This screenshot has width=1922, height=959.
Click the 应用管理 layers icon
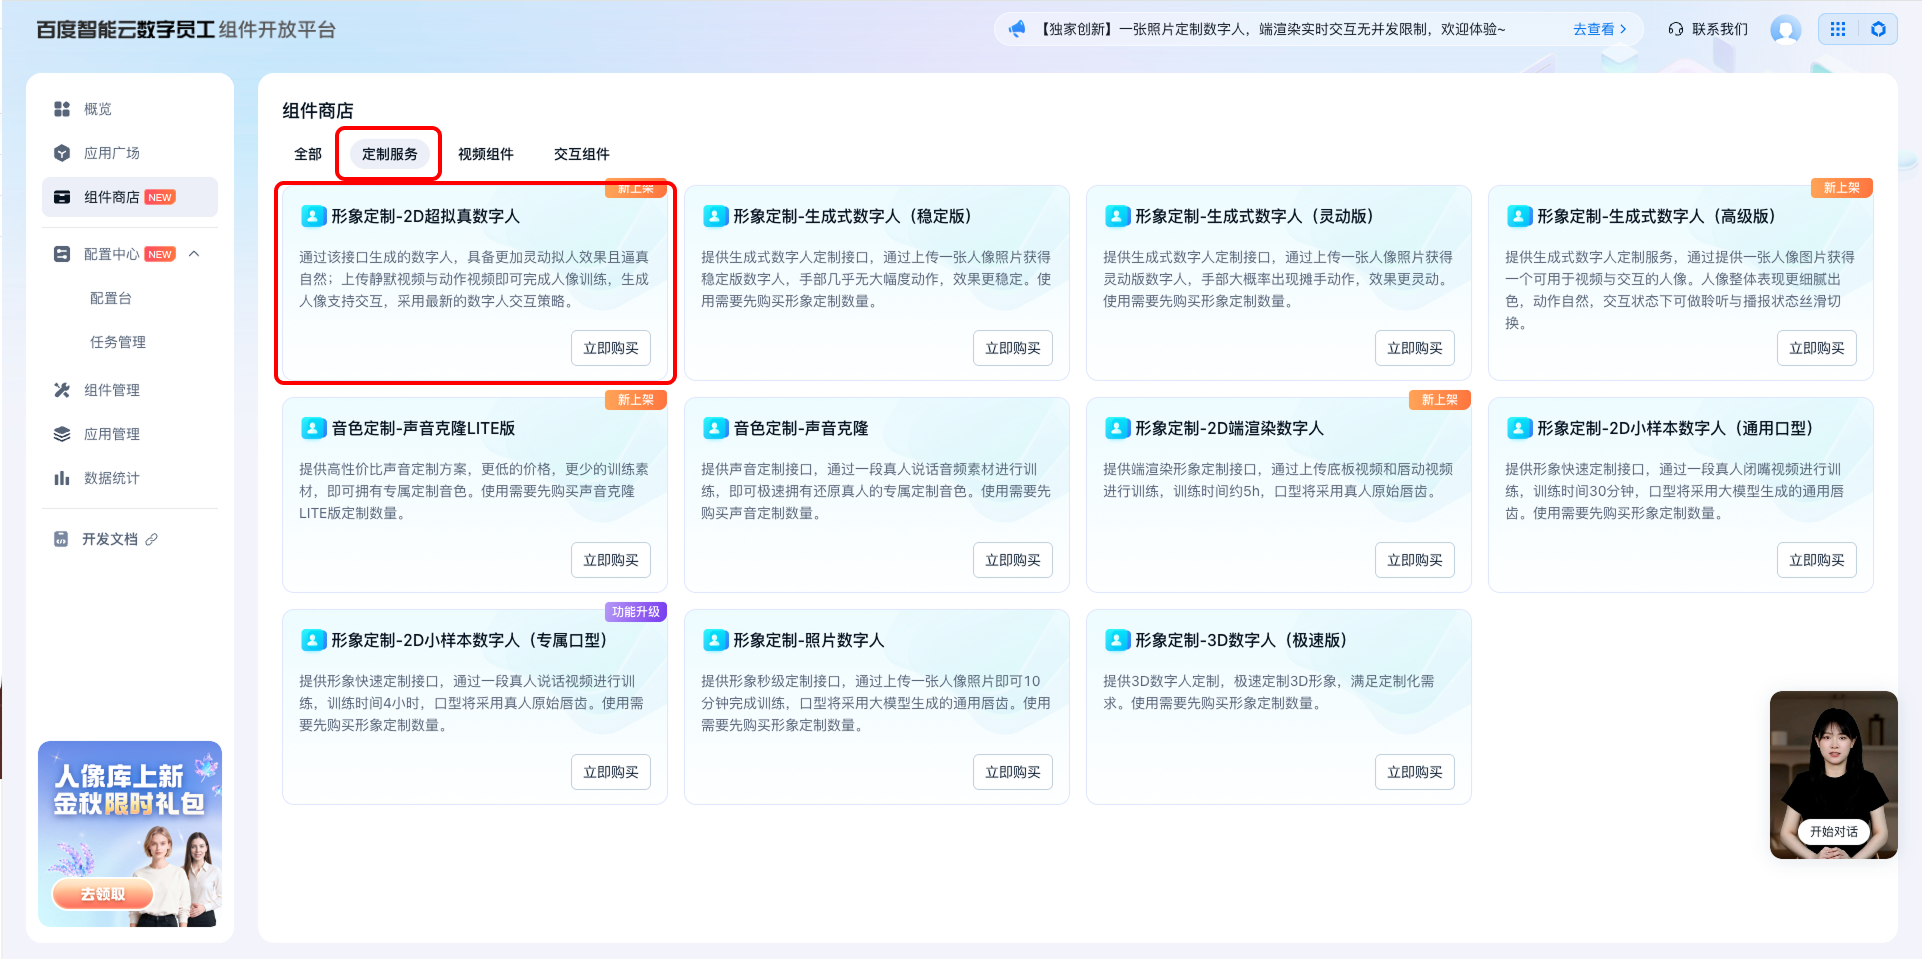point(62,434)
